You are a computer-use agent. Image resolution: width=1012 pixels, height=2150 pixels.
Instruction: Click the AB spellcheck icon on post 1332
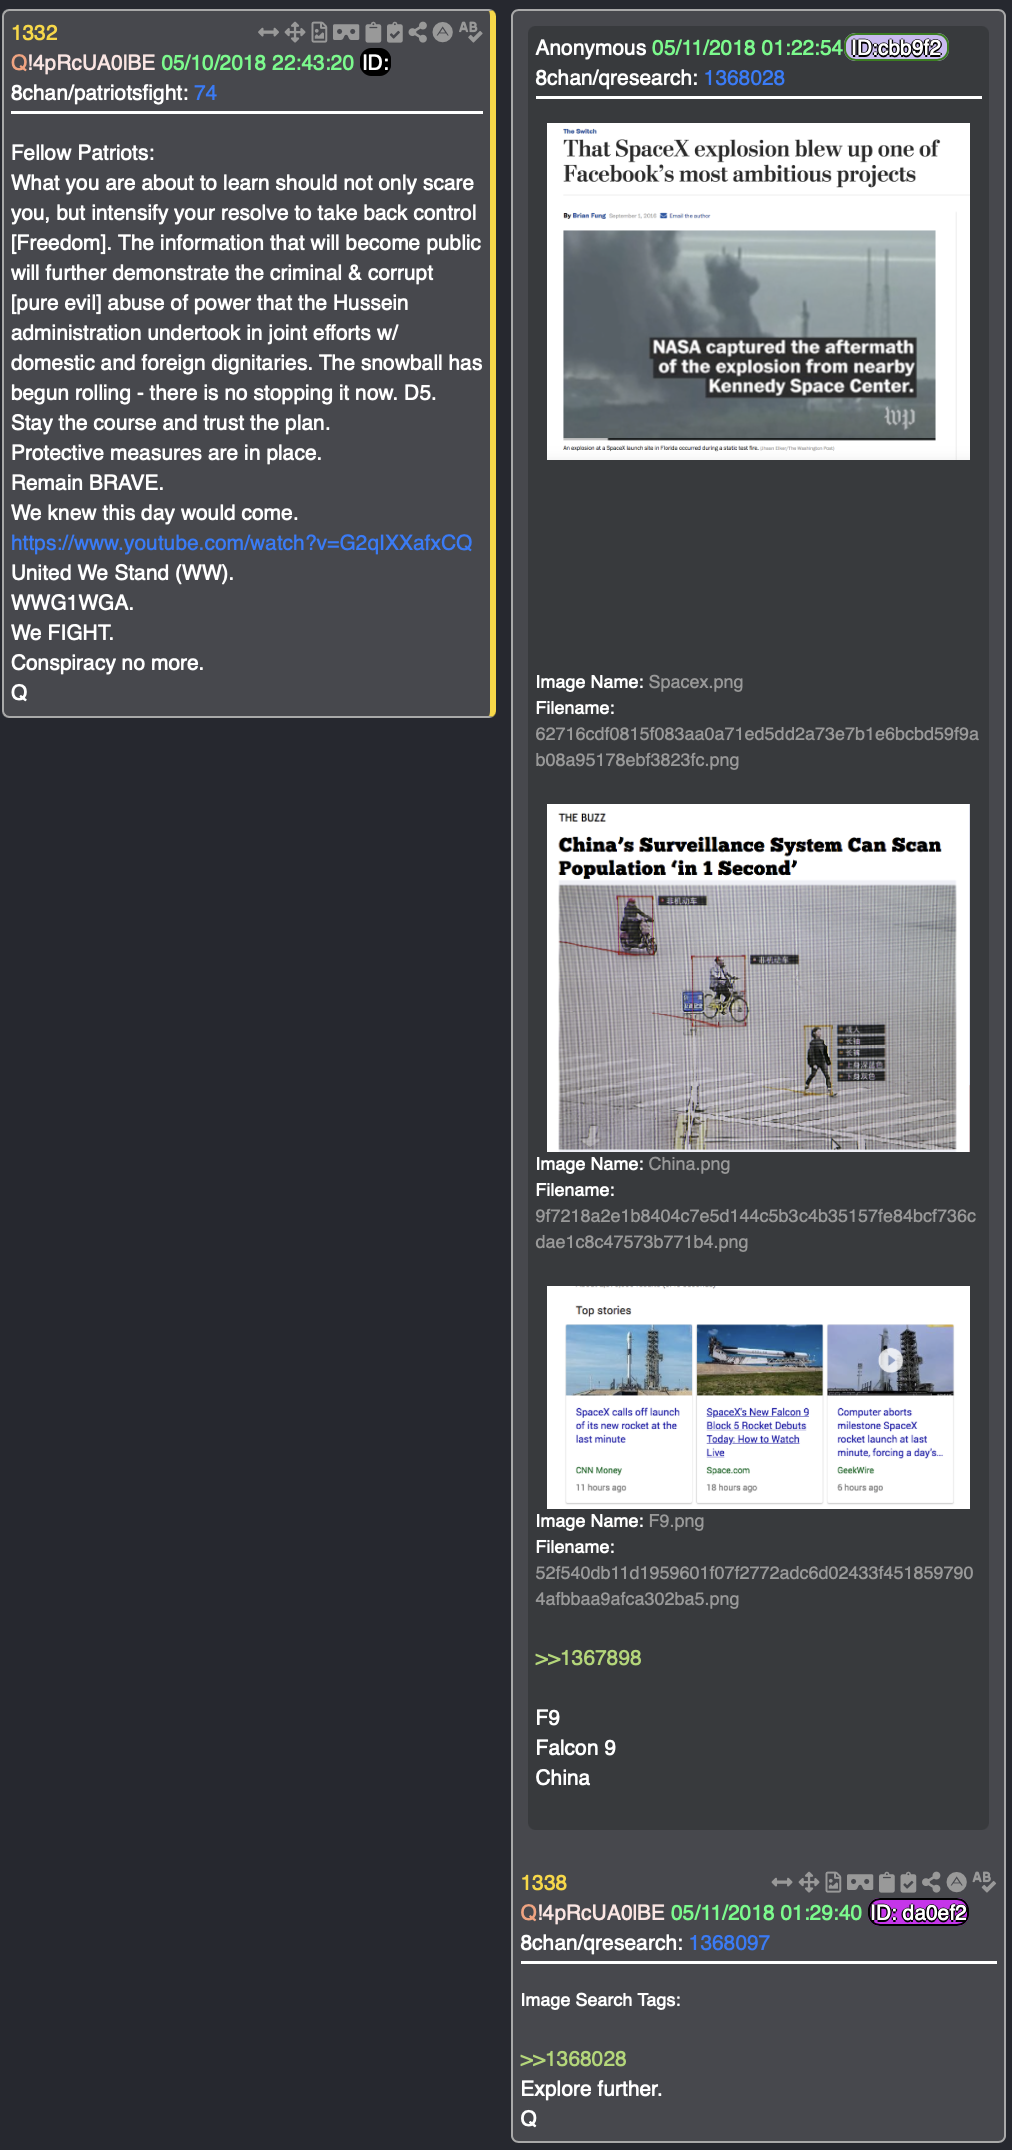(470, 31)
